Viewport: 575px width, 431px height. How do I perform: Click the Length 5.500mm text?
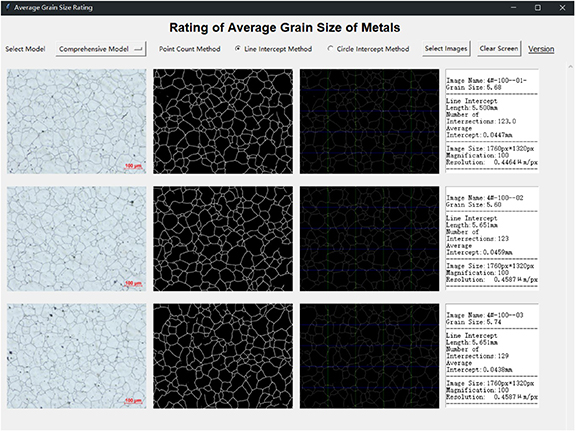click(472, 108)
